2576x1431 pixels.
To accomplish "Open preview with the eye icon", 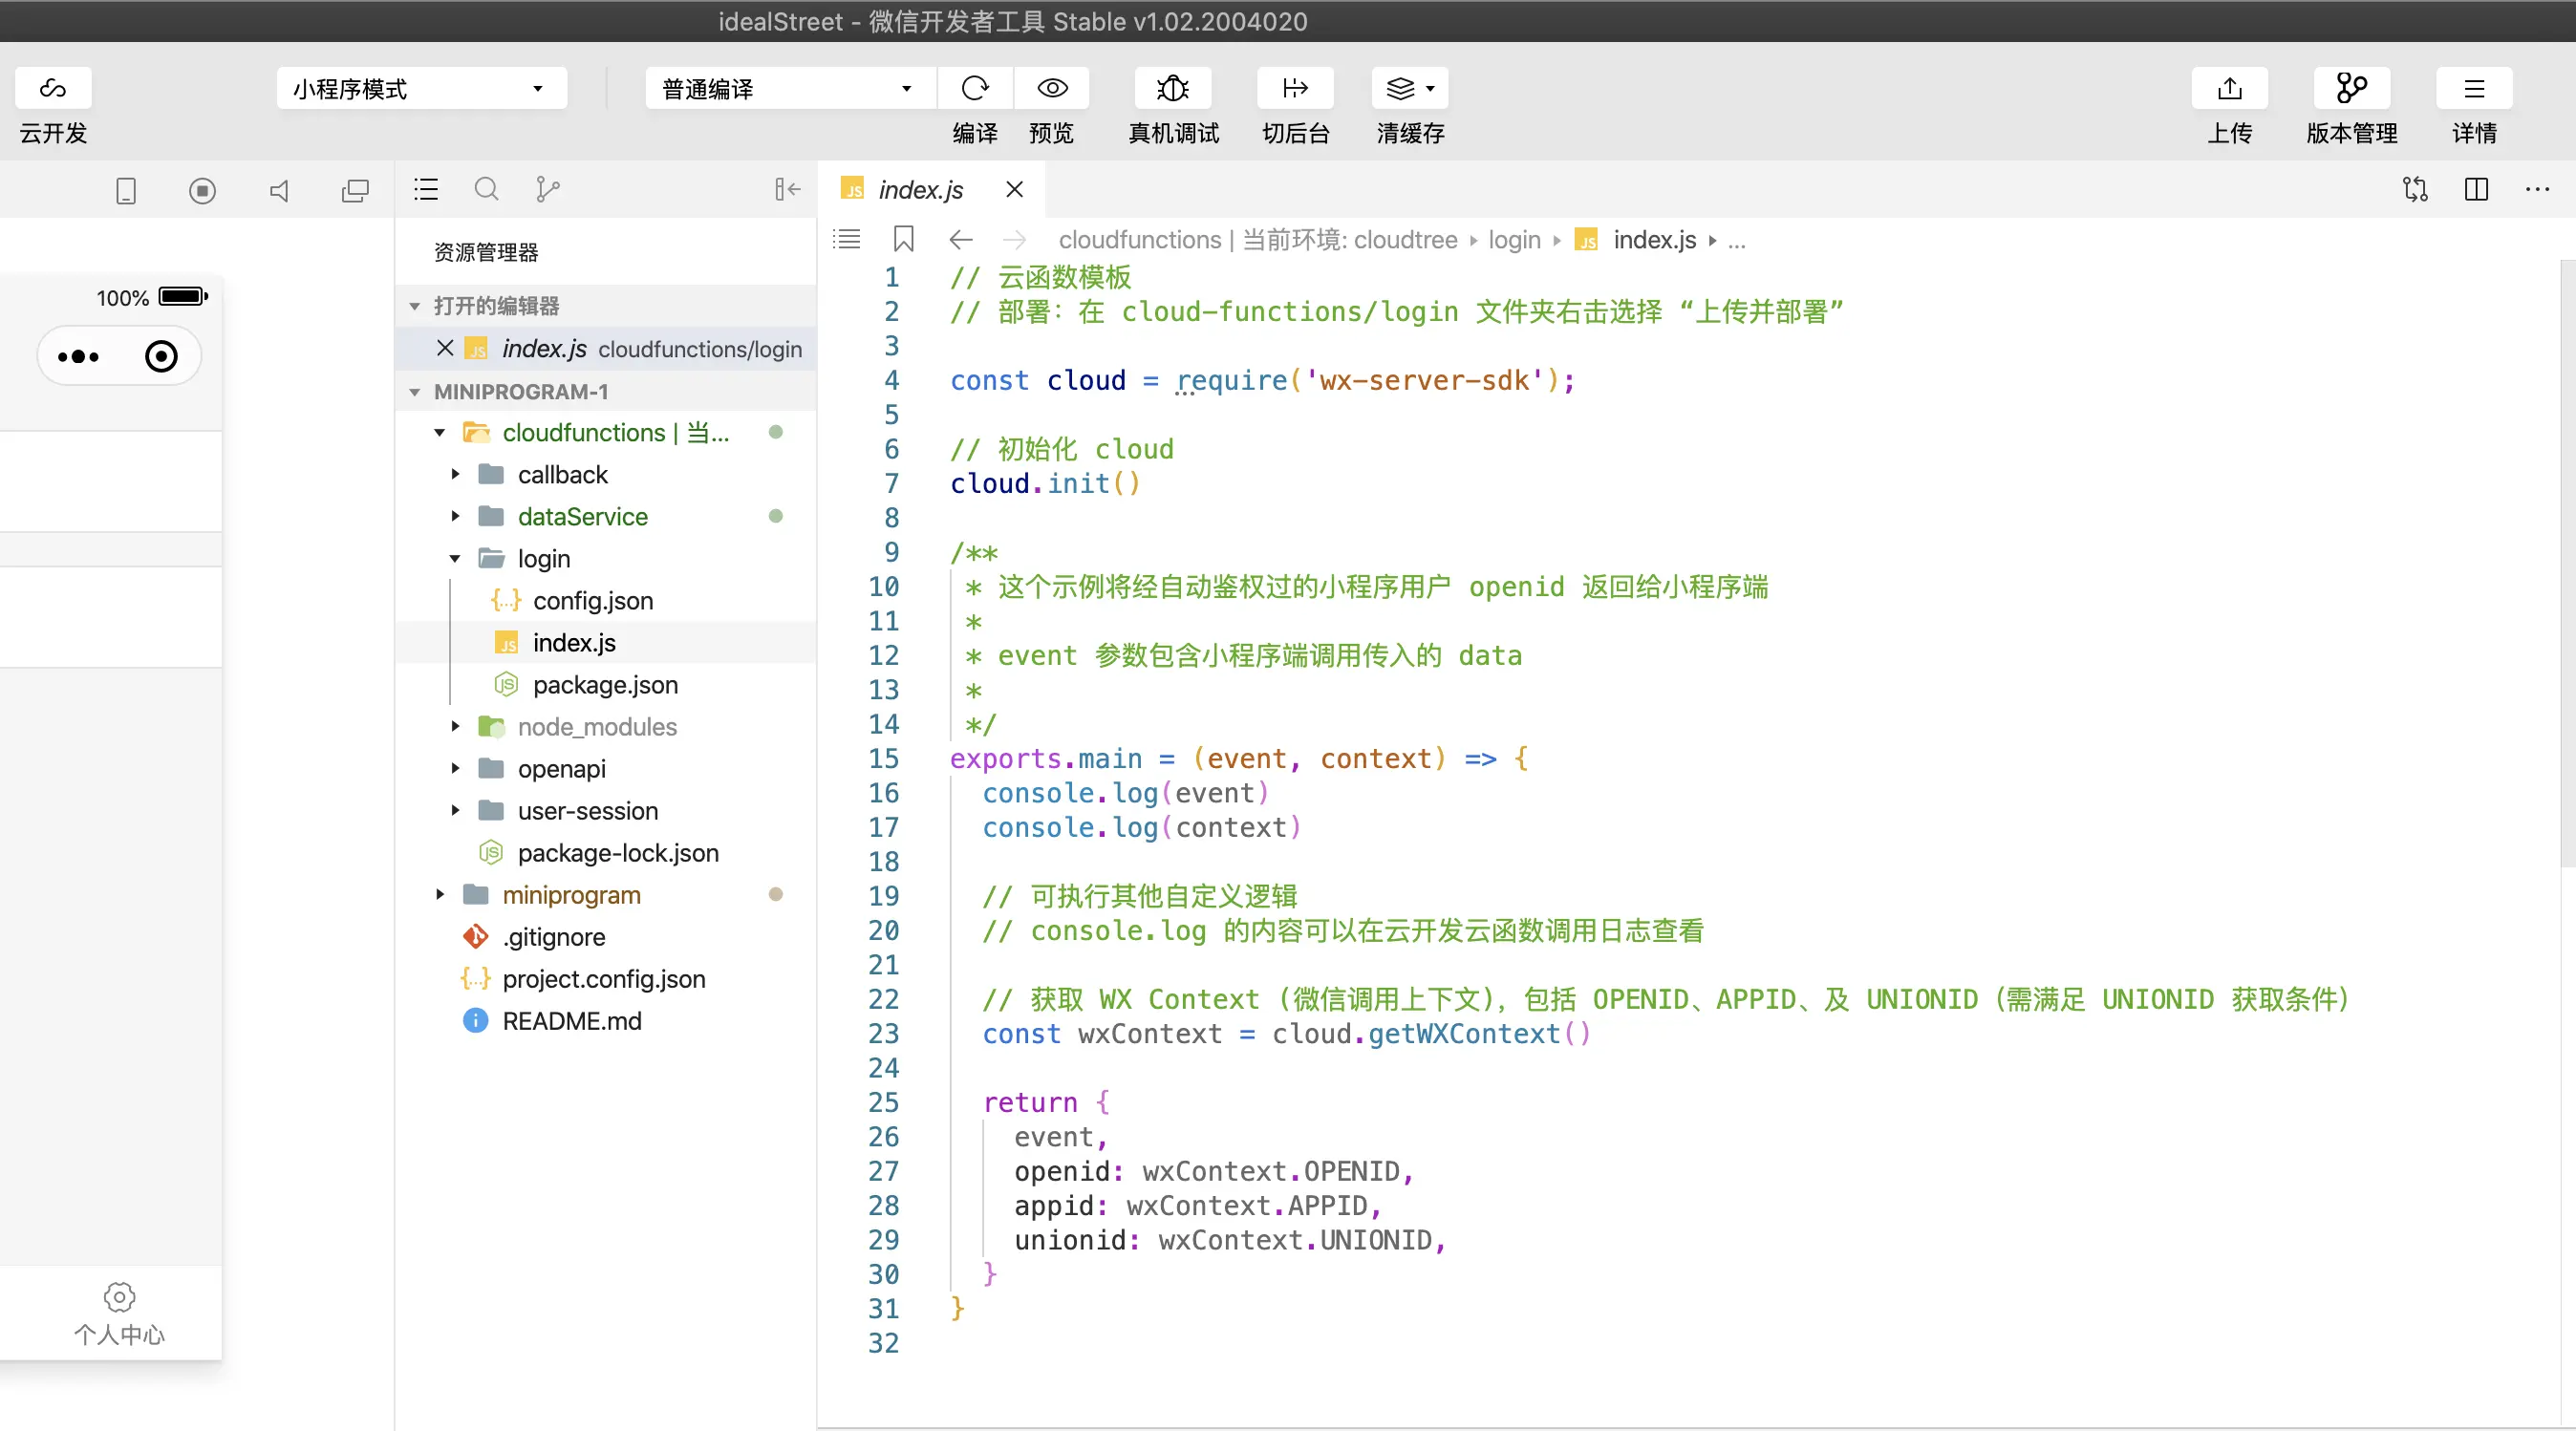I will 1051,89.
